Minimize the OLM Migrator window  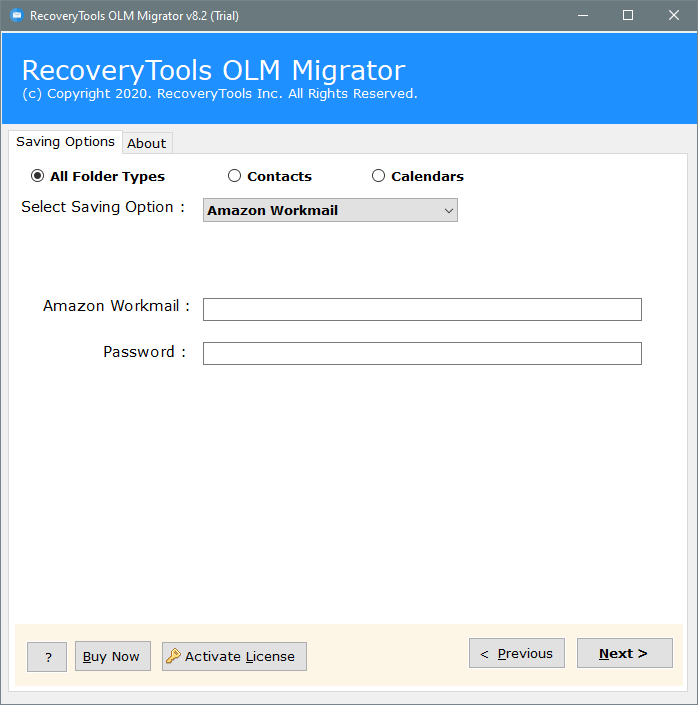coord(583,15)
